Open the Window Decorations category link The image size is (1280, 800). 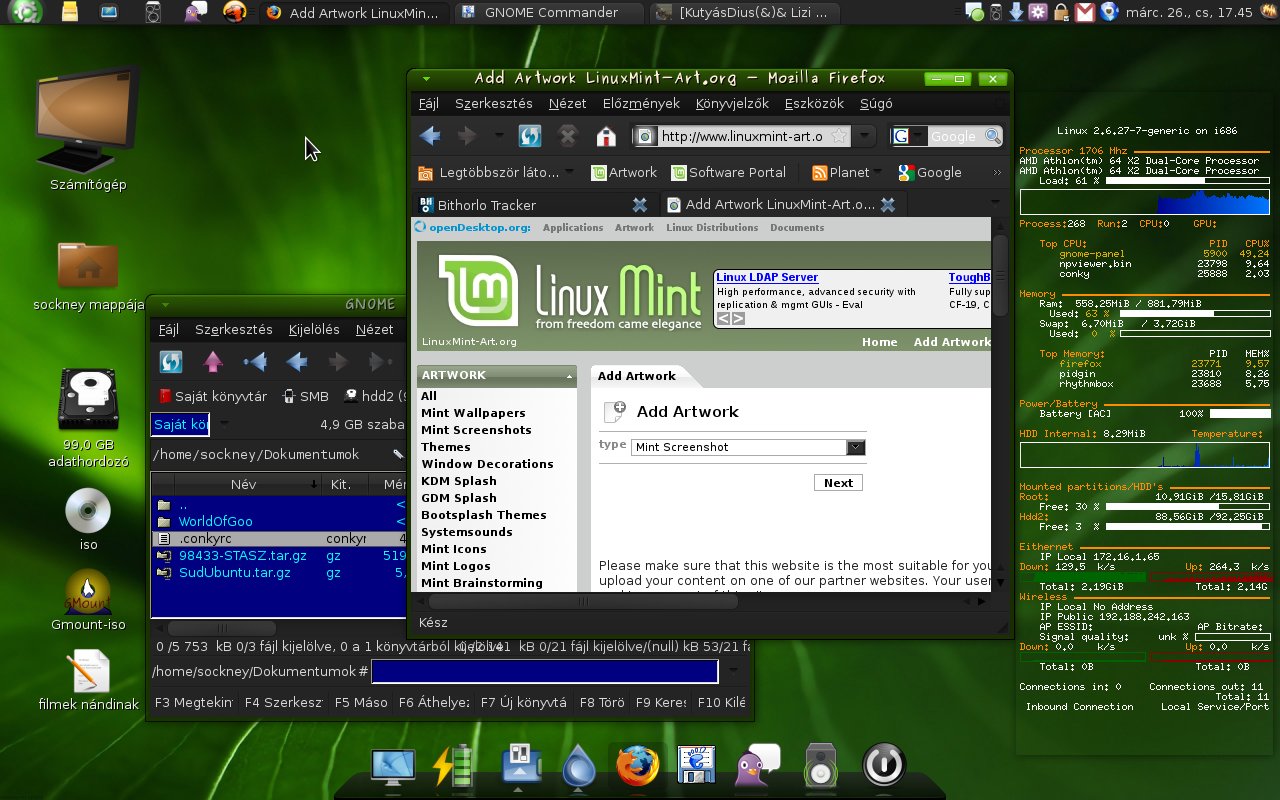(487, 463)
